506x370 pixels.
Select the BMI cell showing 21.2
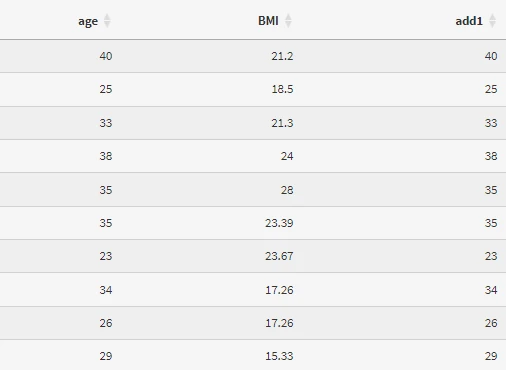click(282, 56)
